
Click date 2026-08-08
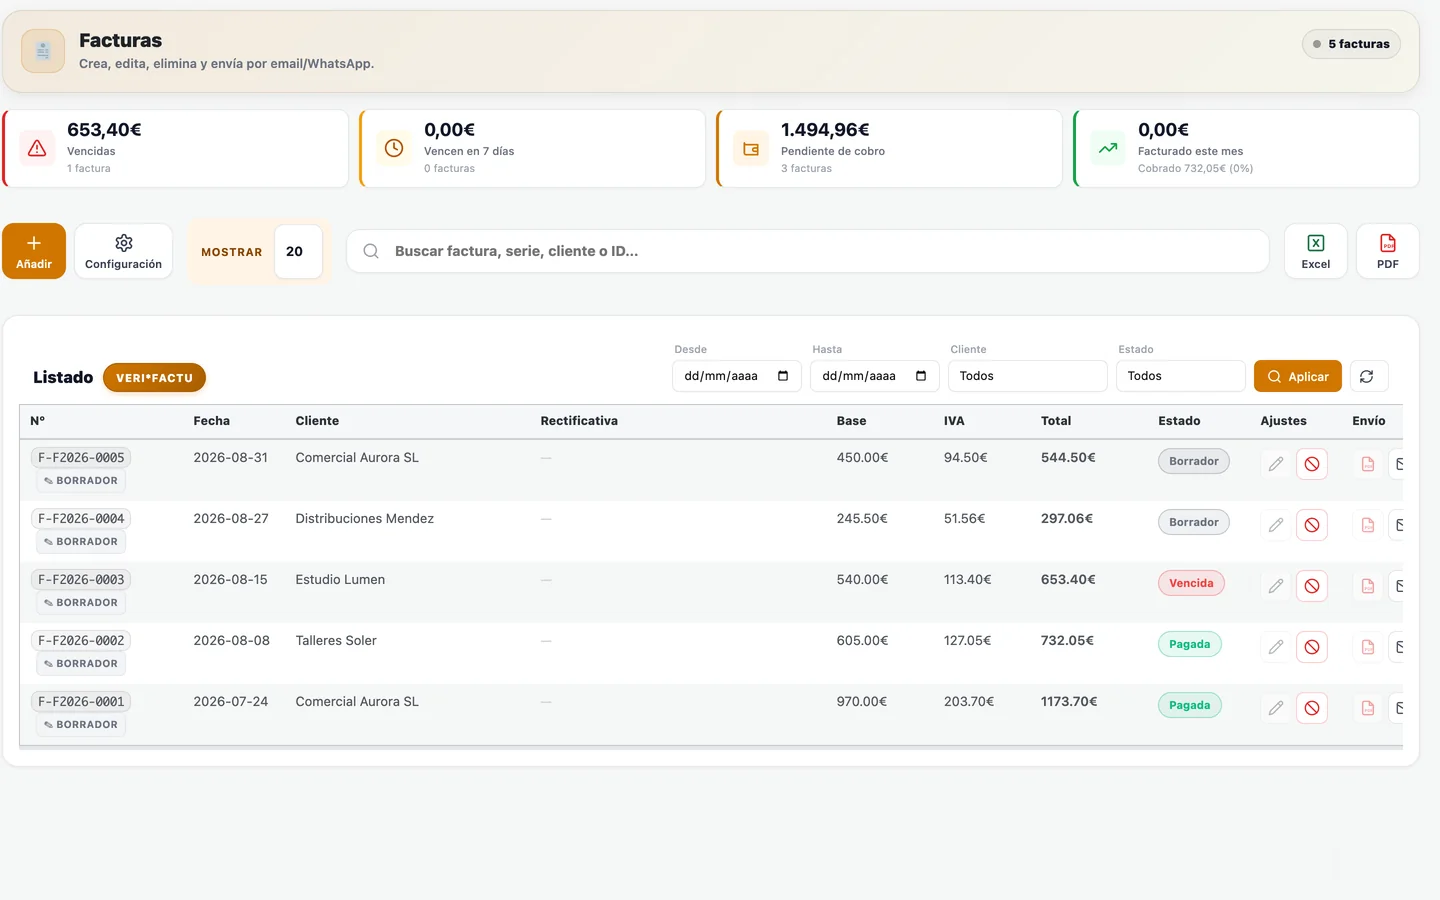tap(231, 641)
